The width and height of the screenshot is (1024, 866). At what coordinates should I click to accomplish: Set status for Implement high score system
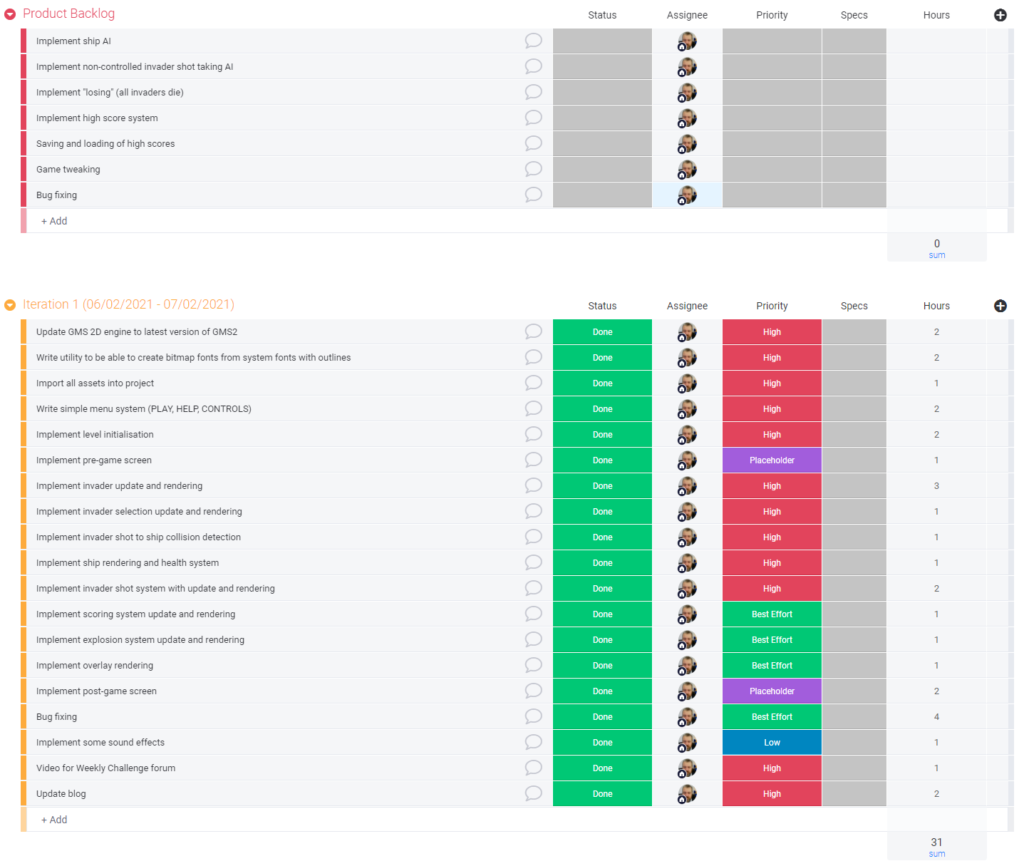tap(602, 118)
